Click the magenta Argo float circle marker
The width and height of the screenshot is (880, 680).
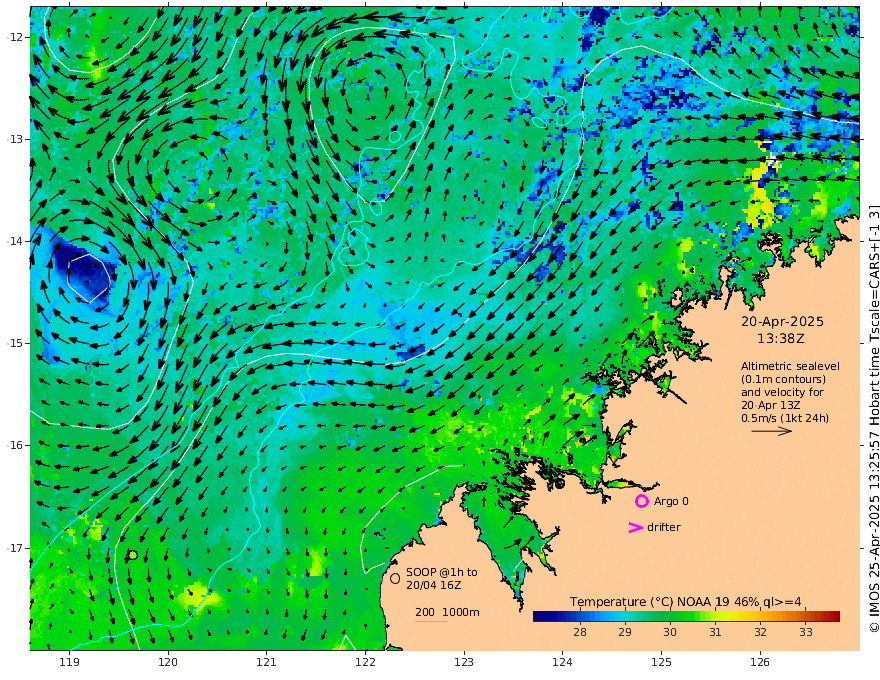pyautogui.click(x=642, y=501)
